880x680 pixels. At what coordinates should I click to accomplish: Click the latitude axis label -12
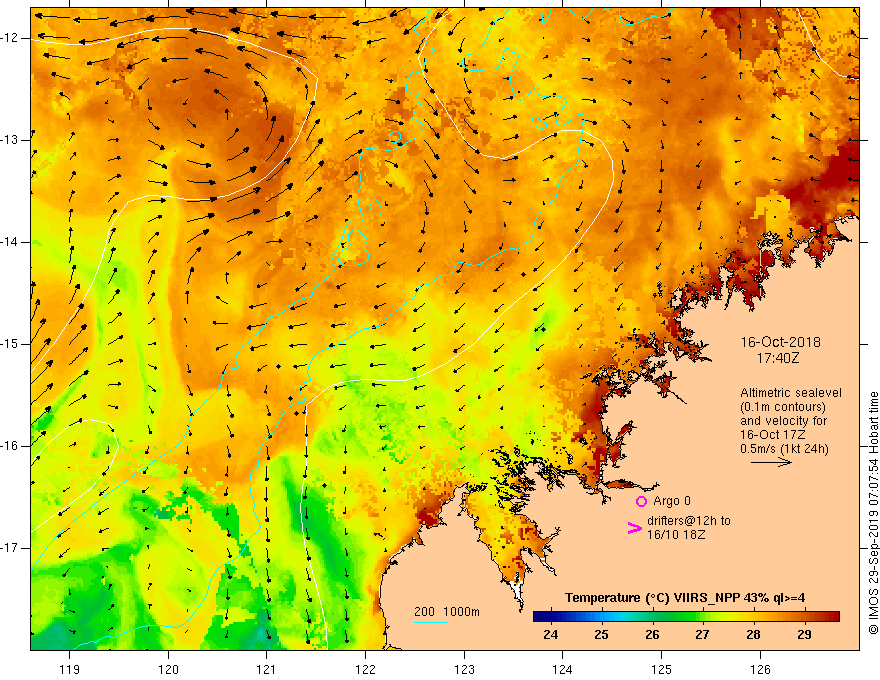point(10,38)
